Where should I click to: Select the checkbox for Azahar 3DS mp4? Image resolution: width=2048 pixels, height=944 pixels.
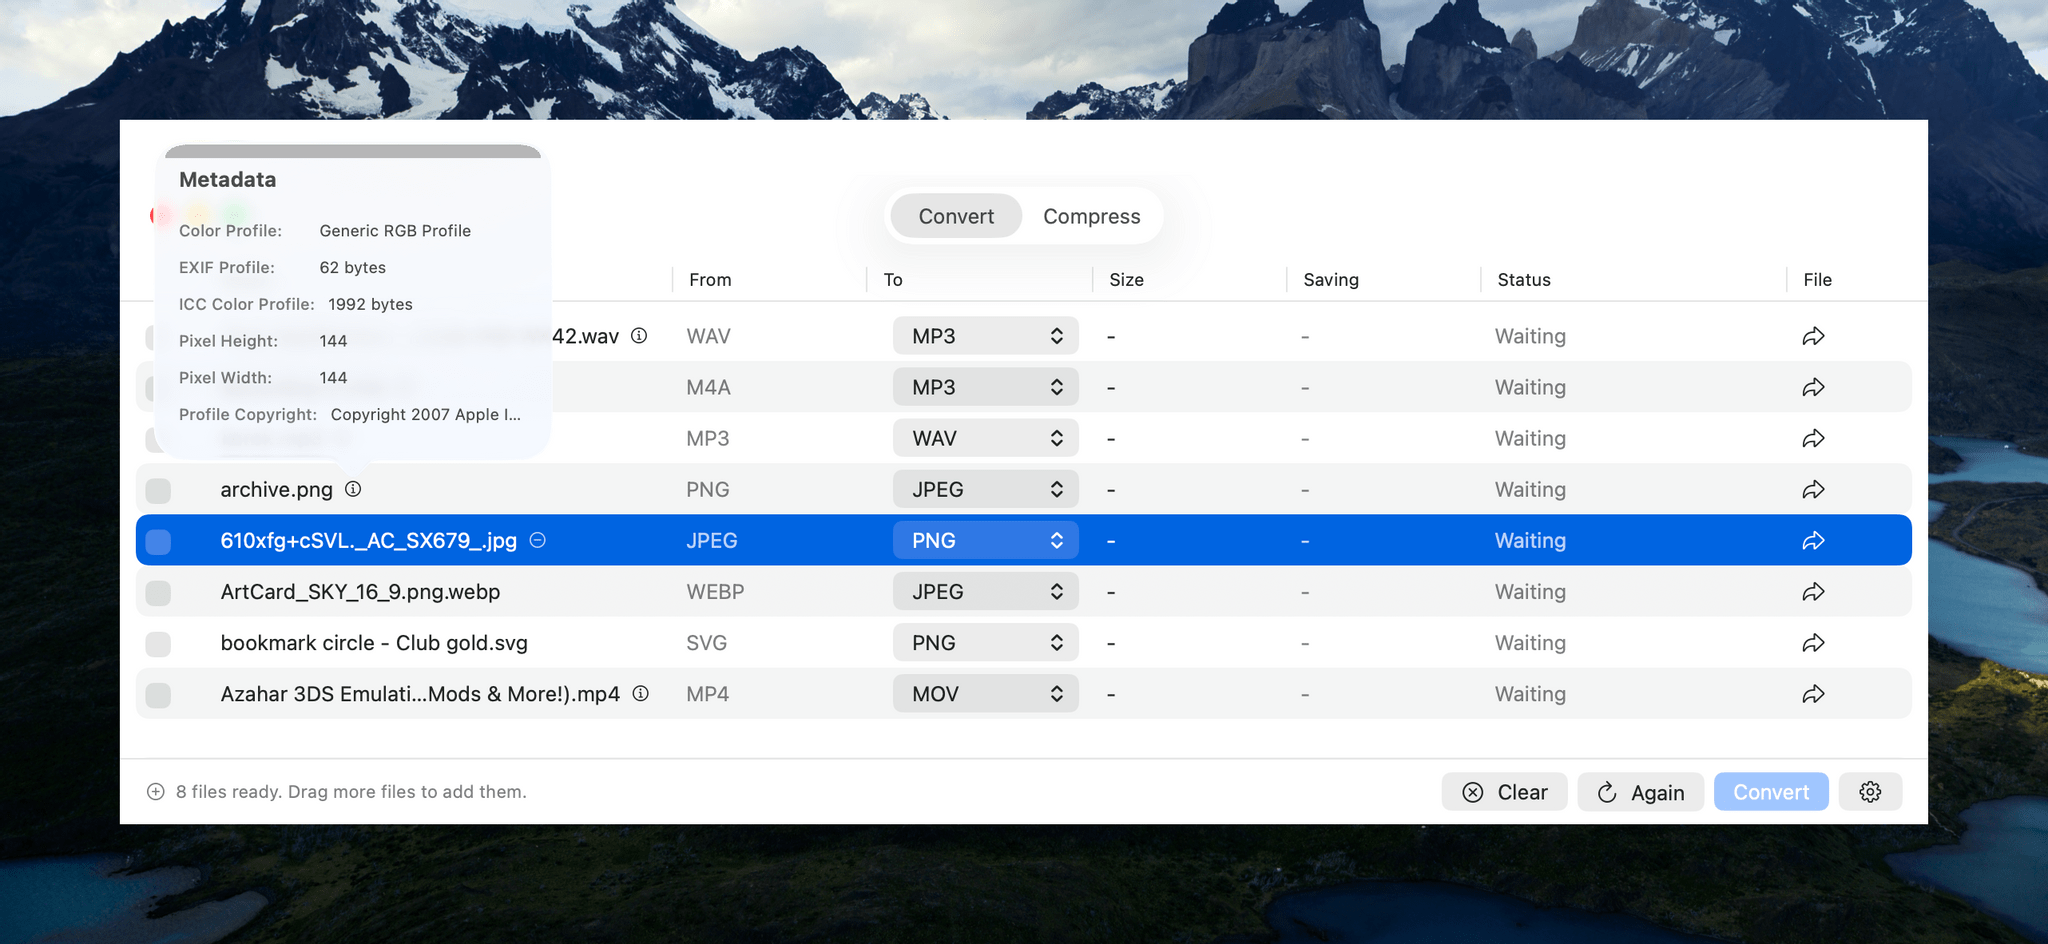point(158,694)
